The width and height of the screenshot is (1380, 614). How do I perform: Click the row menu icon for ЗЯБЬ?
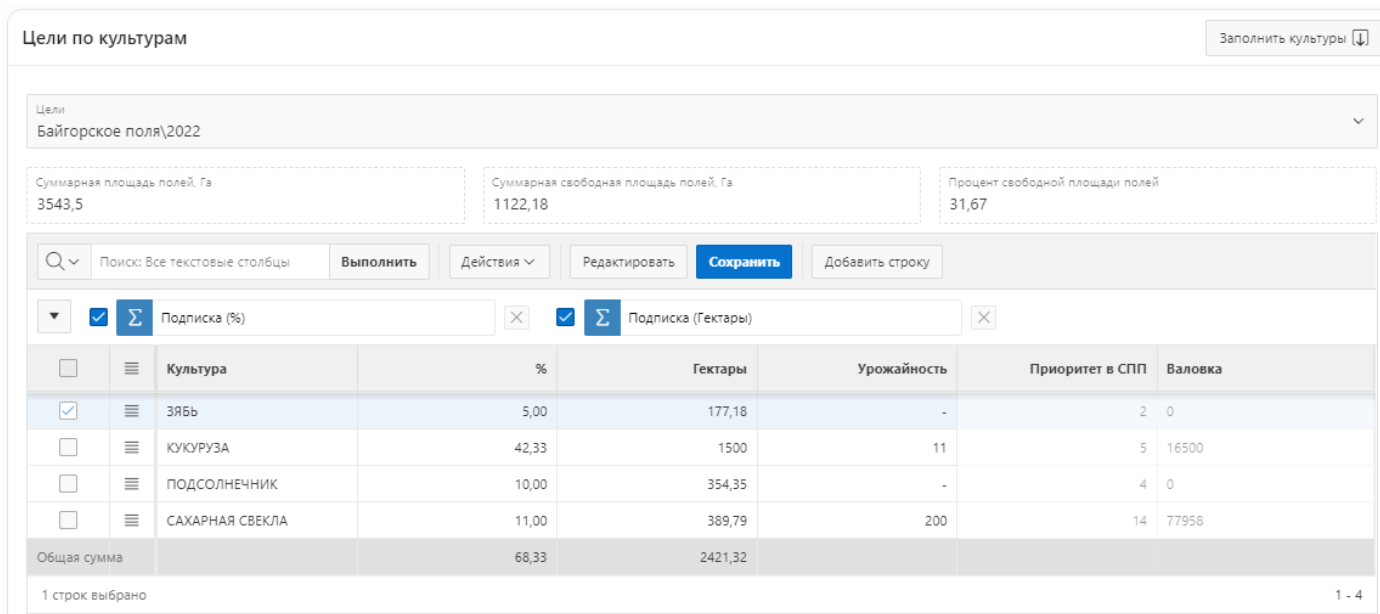(132, 410)
